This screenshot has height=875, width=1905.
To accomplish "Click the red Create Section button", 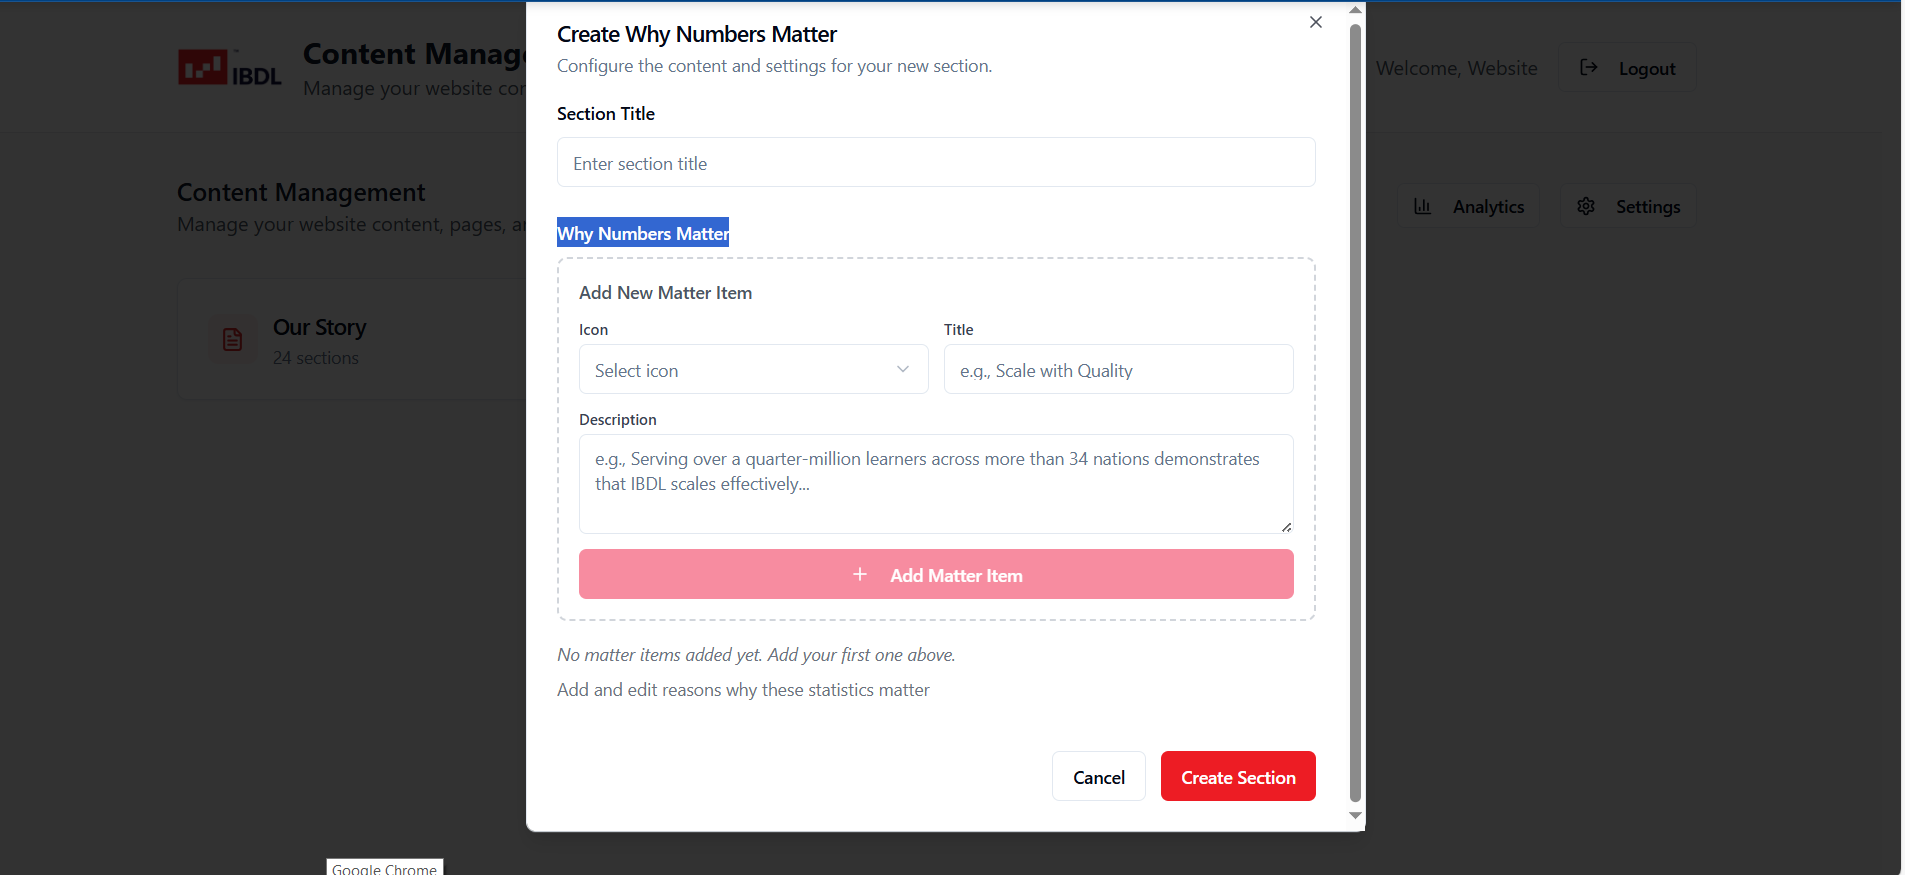I will tap(1238, 777).
